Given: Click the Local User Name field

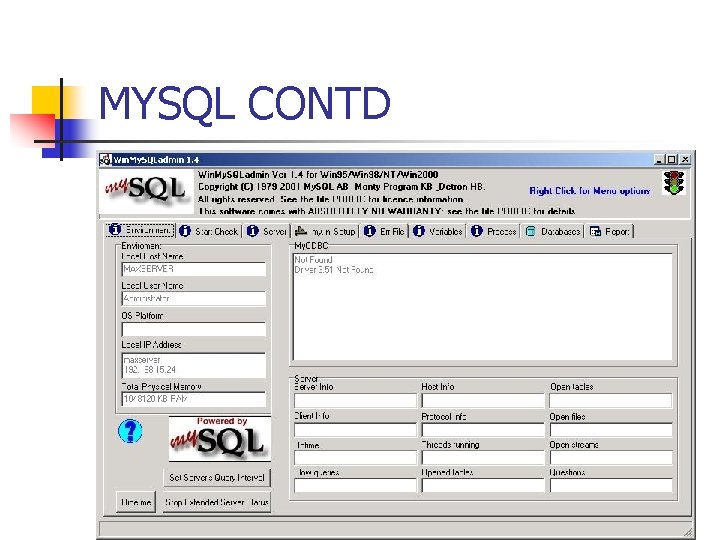Looking at the screenshot, I should (193, 298).
